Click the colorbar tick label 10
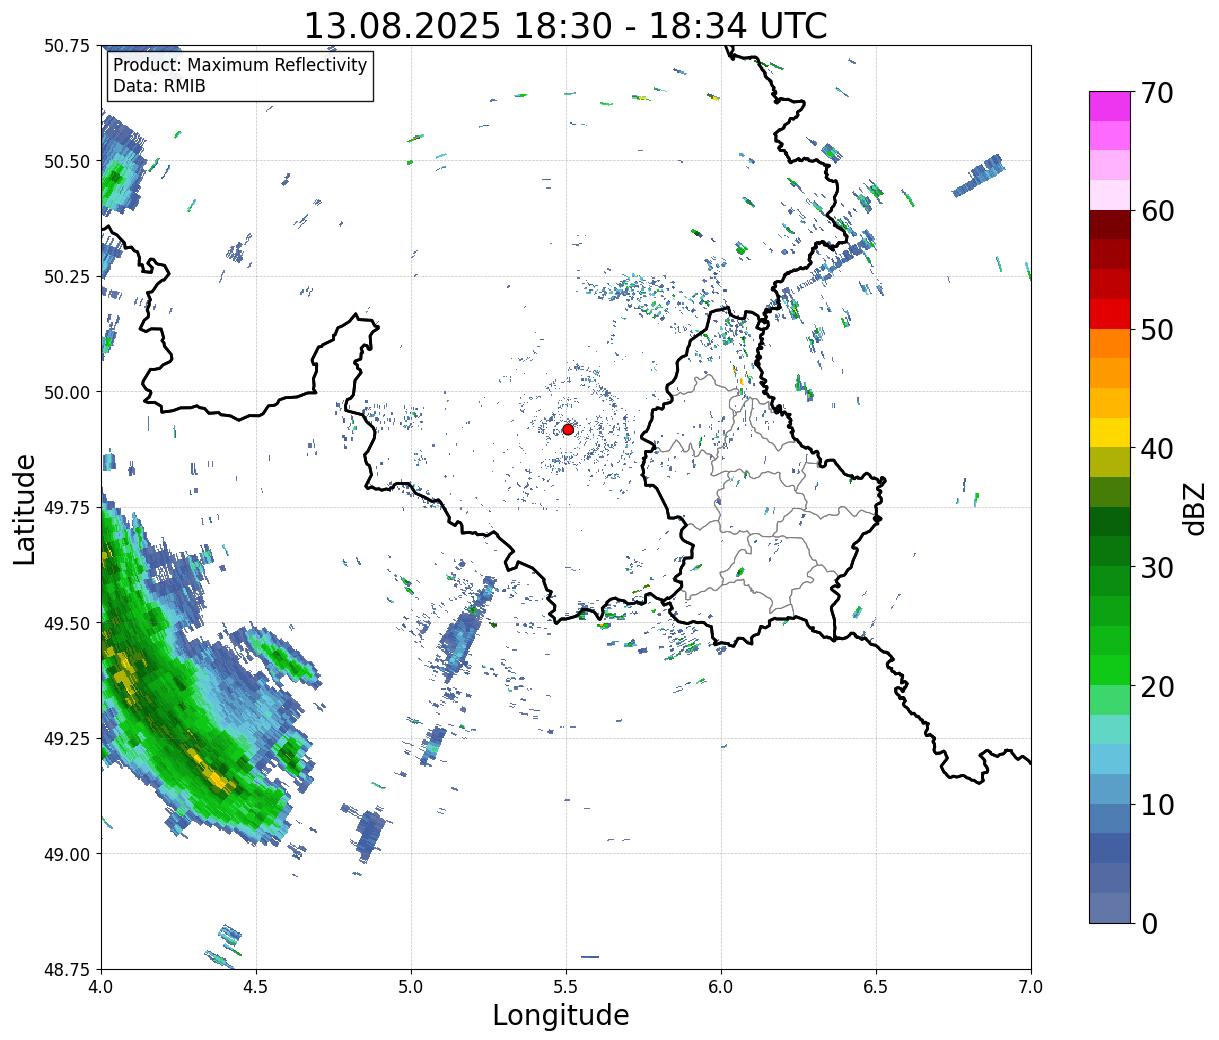Image resolution: width=1219 pixels, height=1040 pixels. [1157, 805]
